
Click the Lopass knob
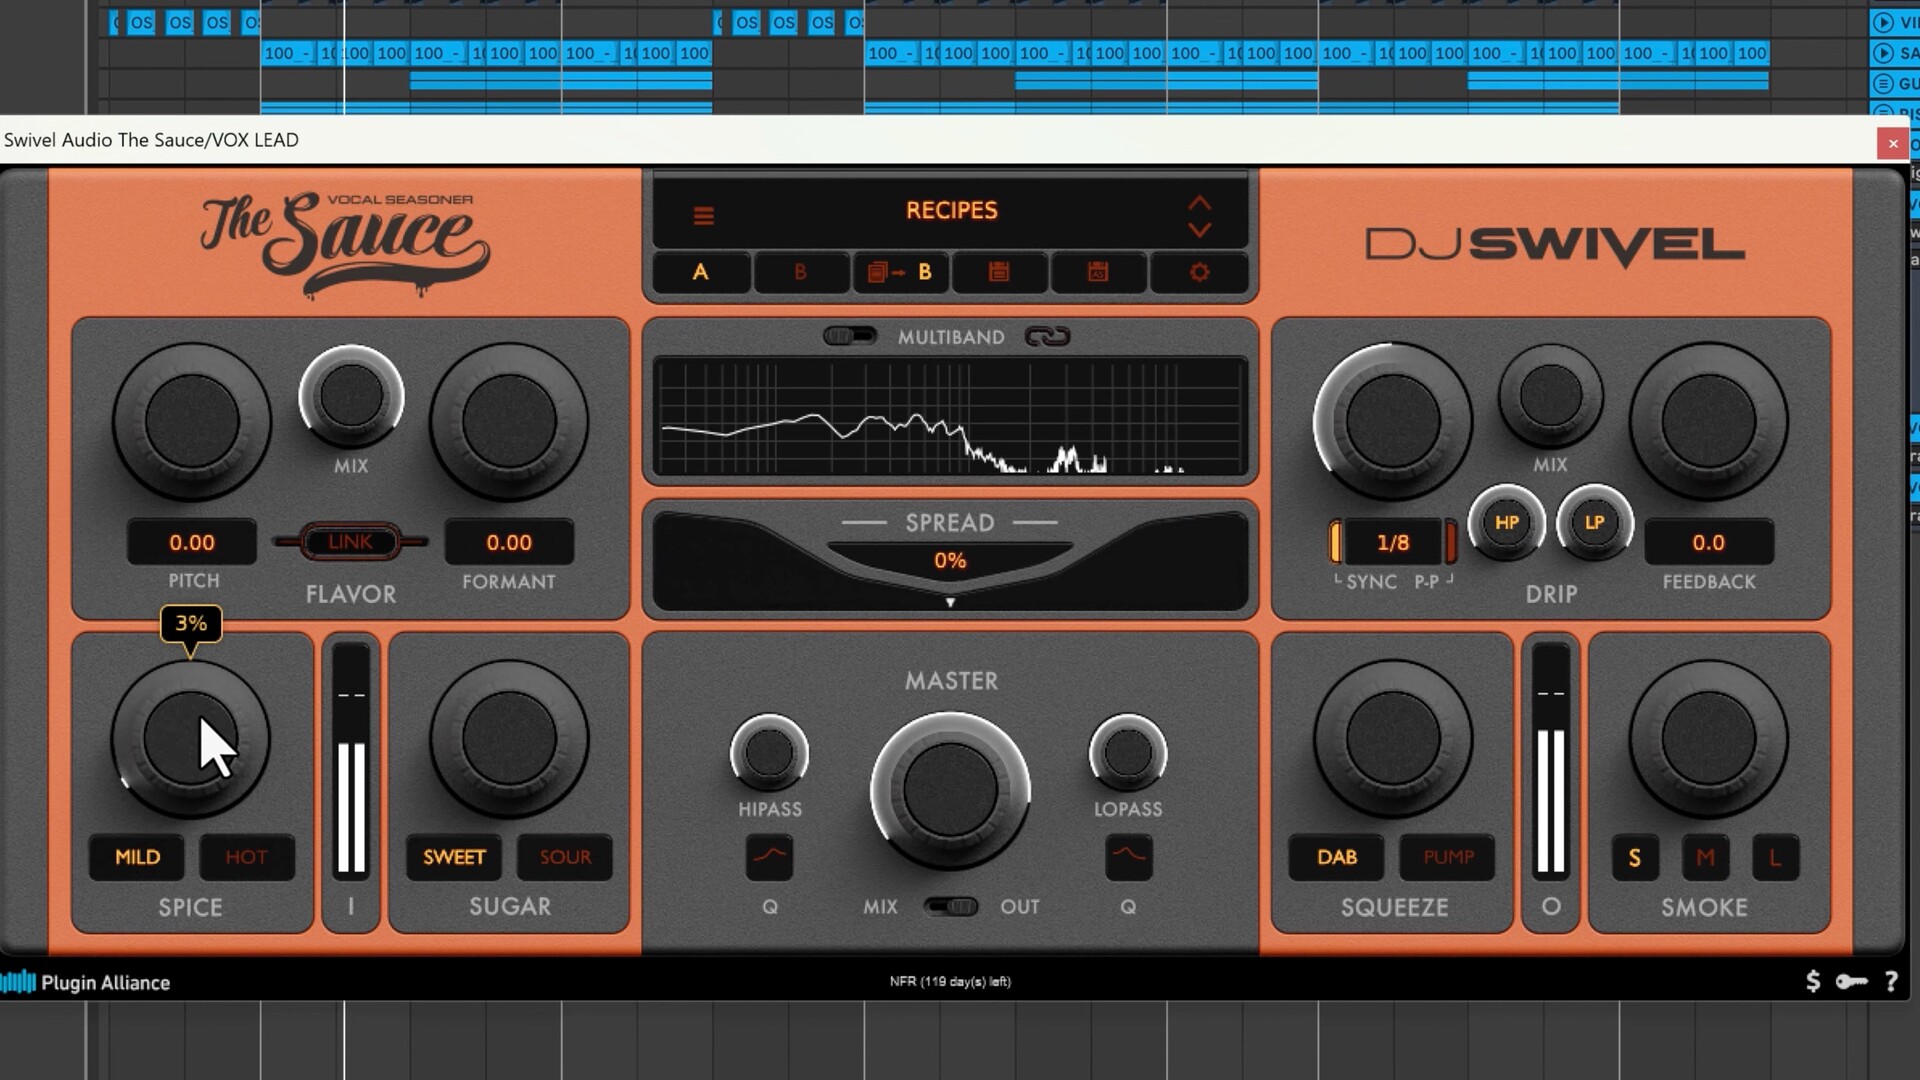(x=1128, y=753)
